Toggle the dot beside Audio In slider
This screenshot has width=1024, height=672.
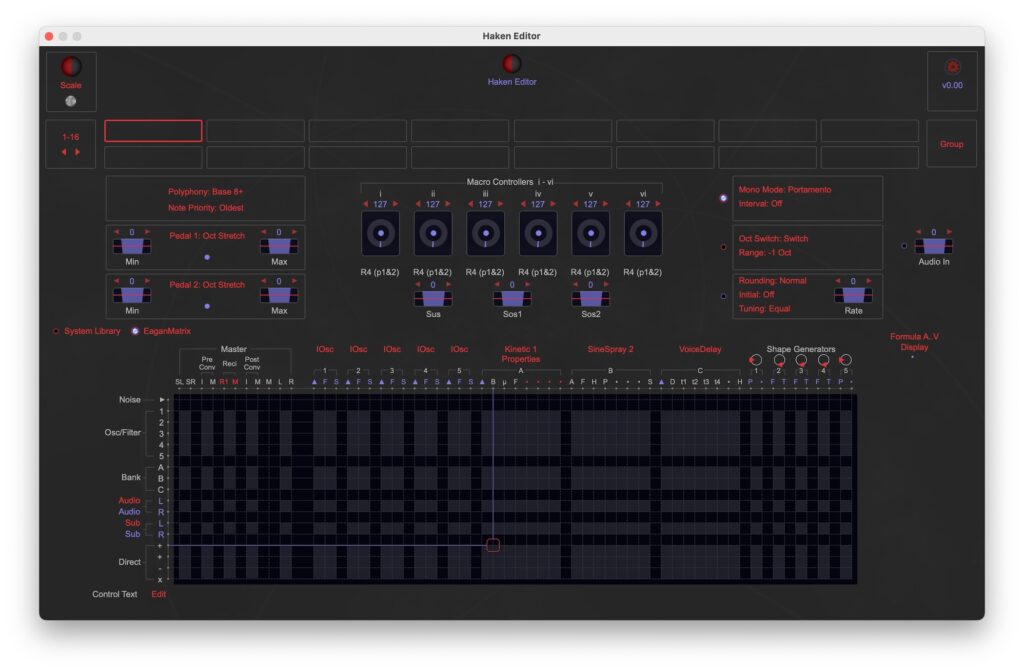(x=904, y=246)
